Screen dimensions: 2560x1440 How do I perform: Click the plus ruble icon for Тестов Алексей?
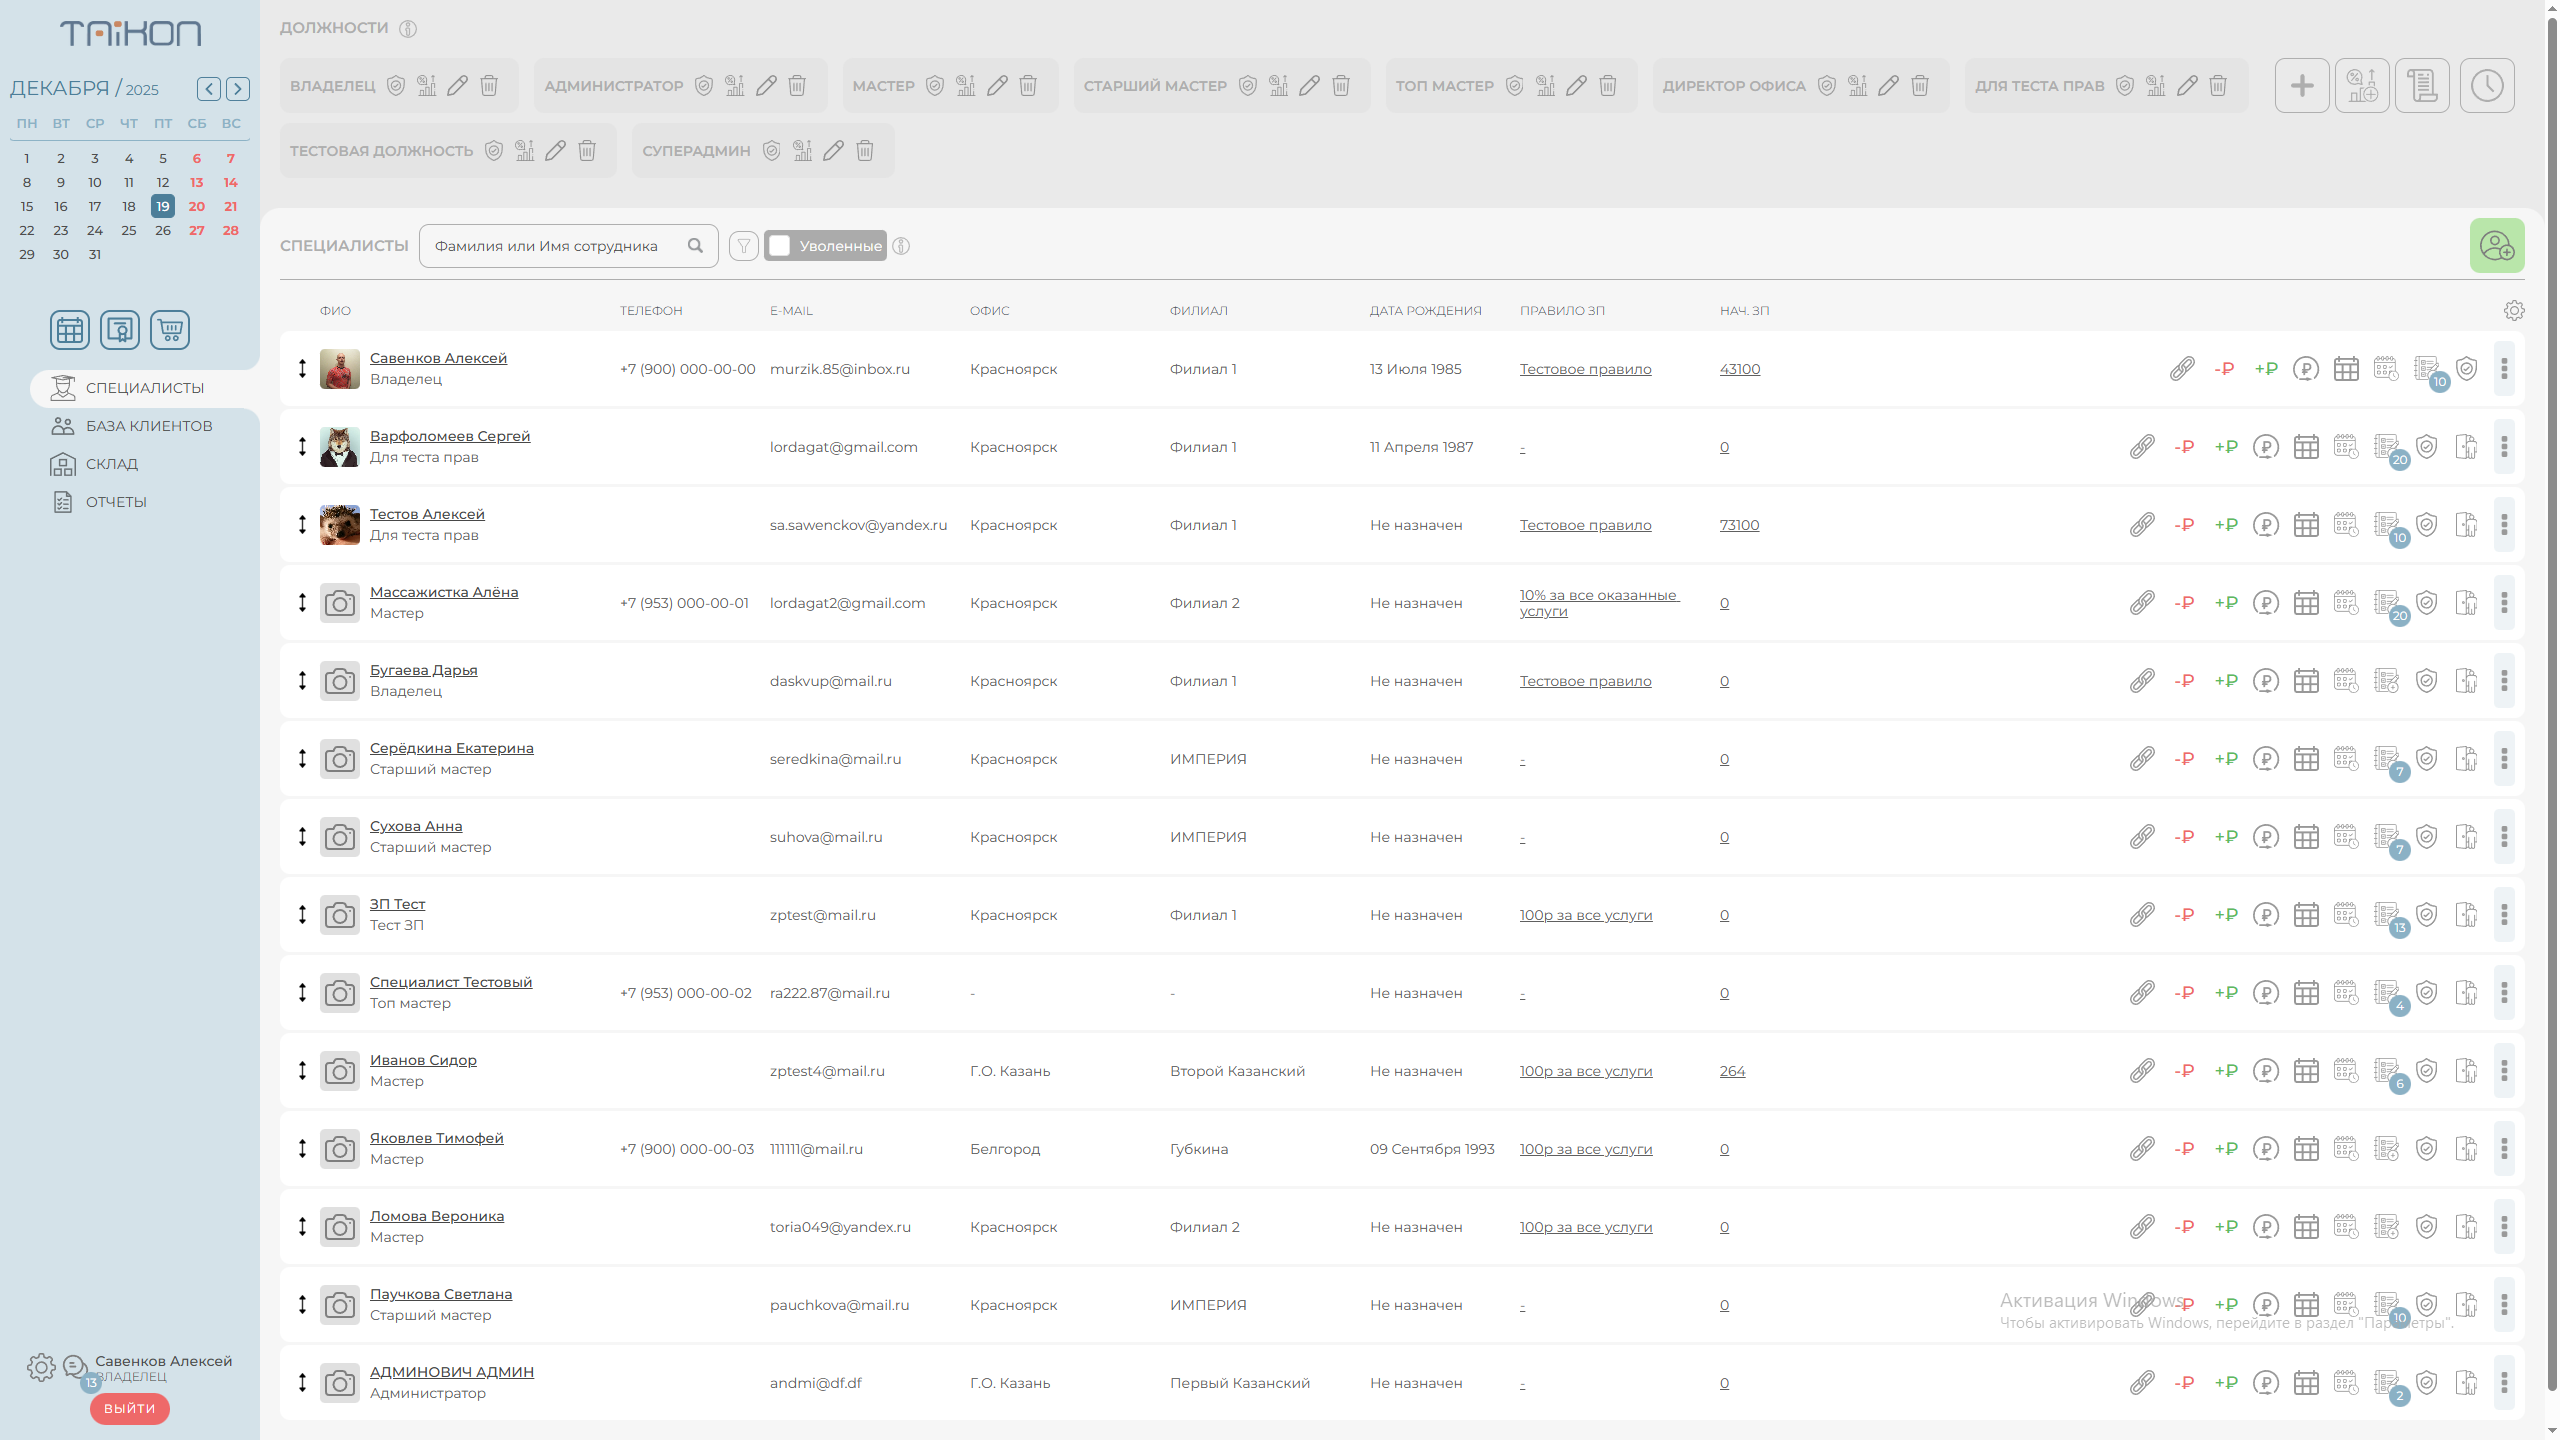point(2226,525)
